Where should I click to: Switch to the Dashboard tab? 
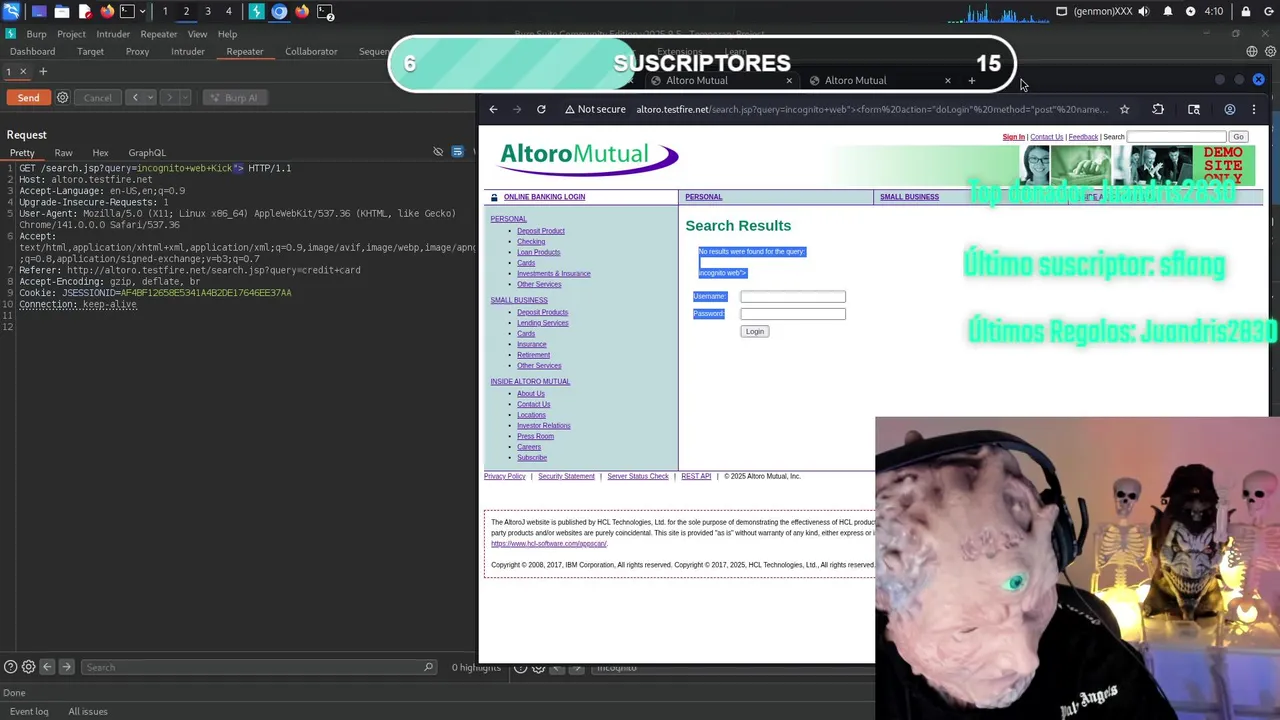pos(33,51)
